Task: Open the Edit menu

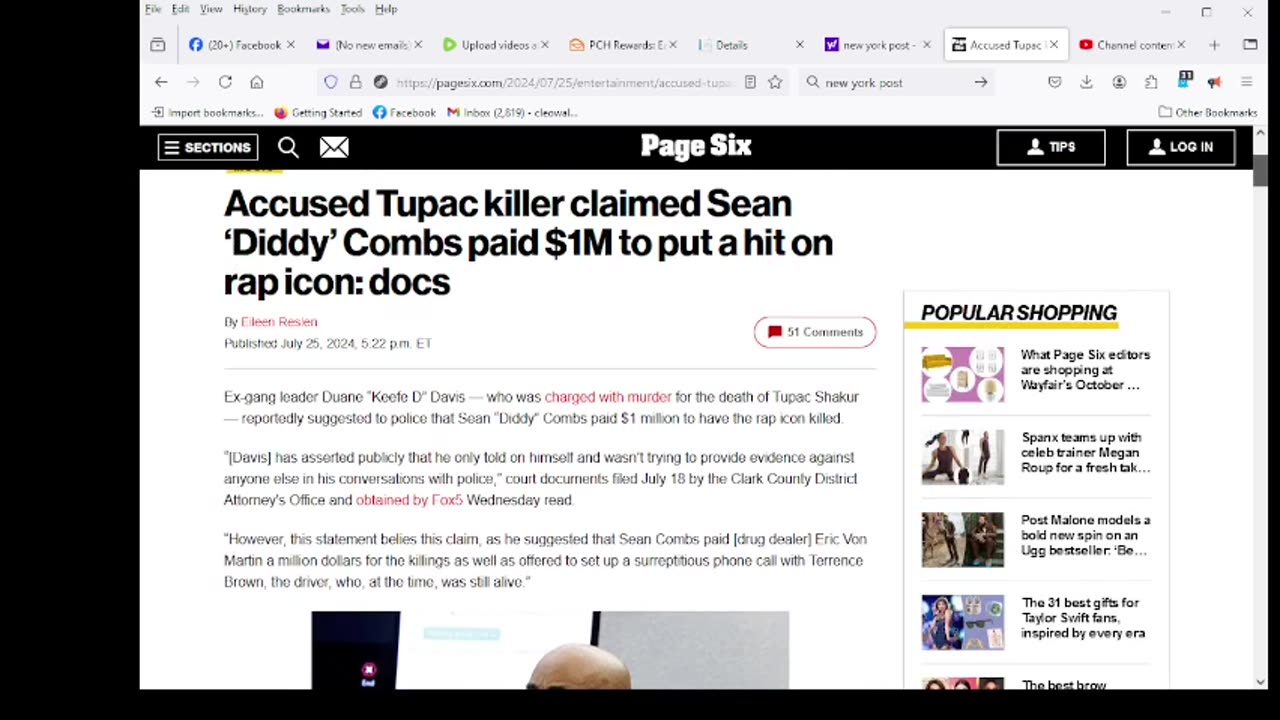Action: pos(180,9)
